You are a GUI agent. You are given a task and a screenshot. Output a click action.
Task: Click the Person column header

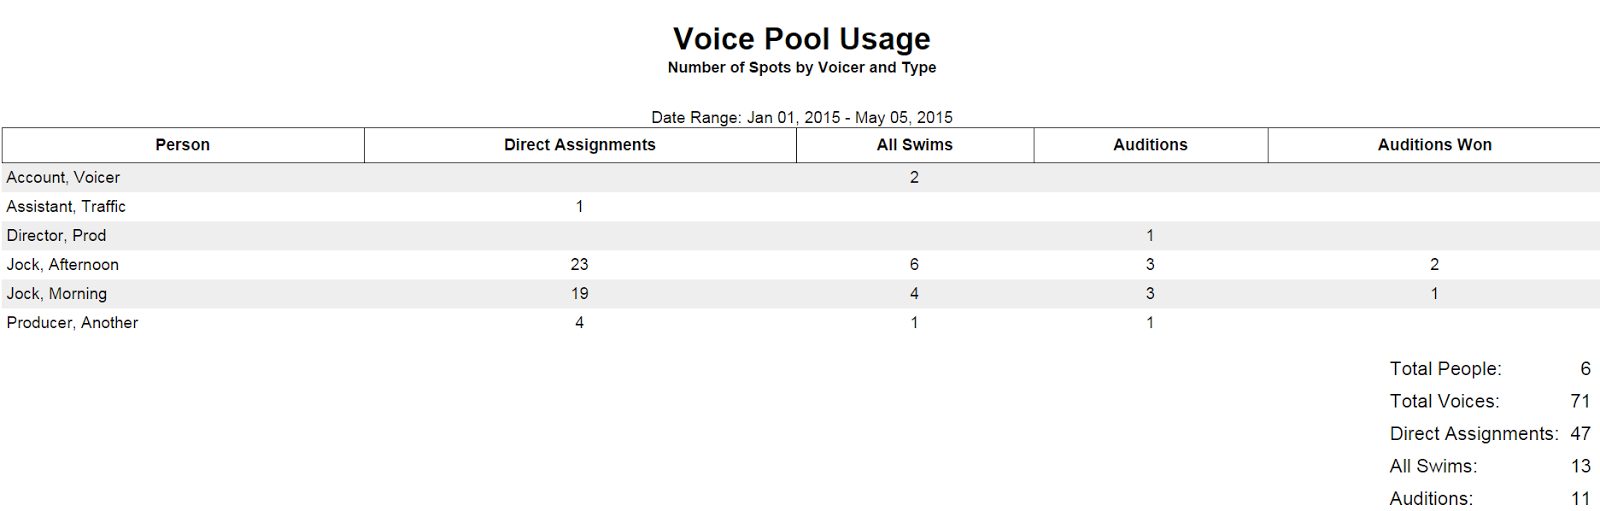coord(182,145)
